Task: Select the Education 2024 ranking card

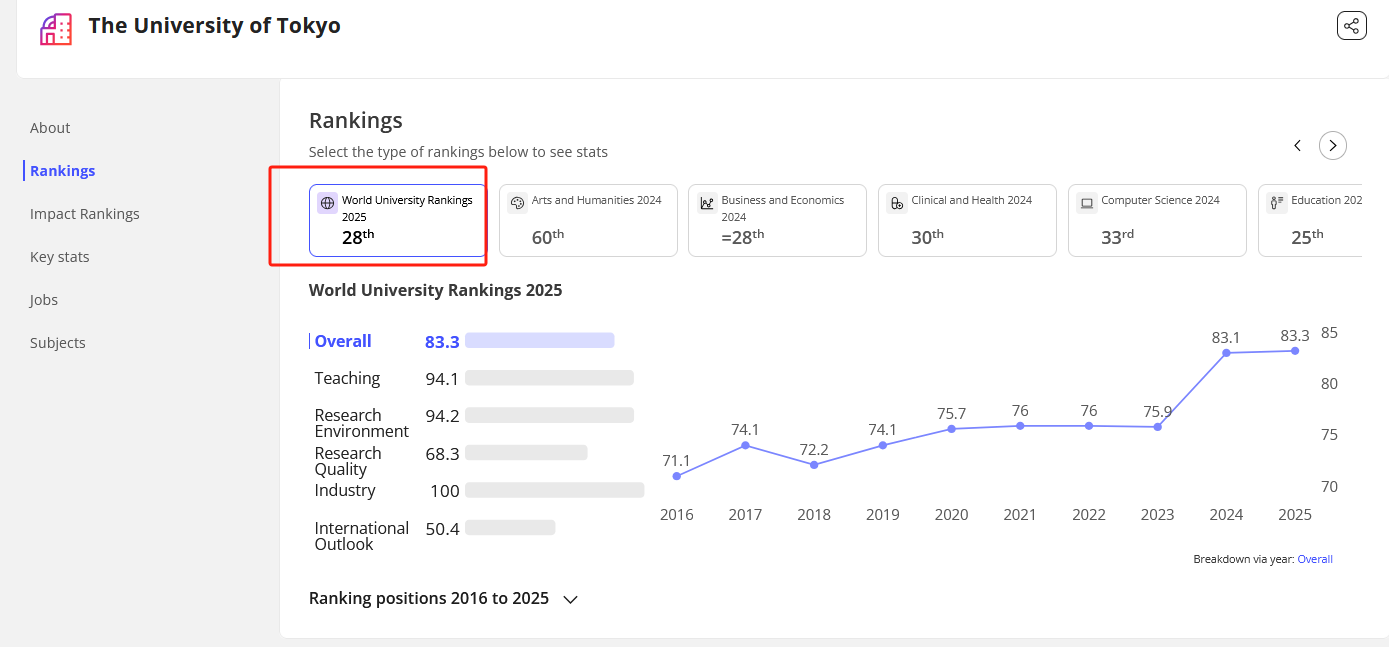Action: (1310, 220)
